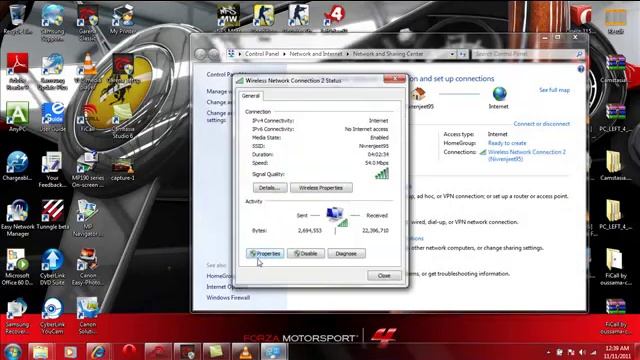Open the Control Panel help icon
640x360 pixels.
[x=581, y=69]
